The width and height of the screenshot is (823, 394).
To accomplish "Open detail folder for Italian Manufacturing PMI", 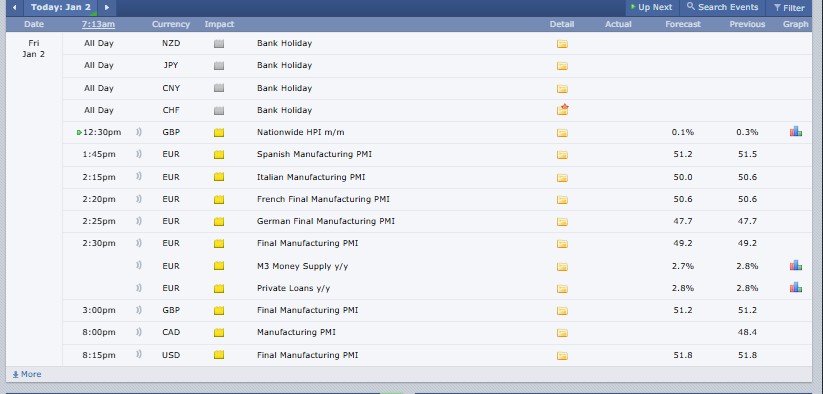I will coord(562,177).
